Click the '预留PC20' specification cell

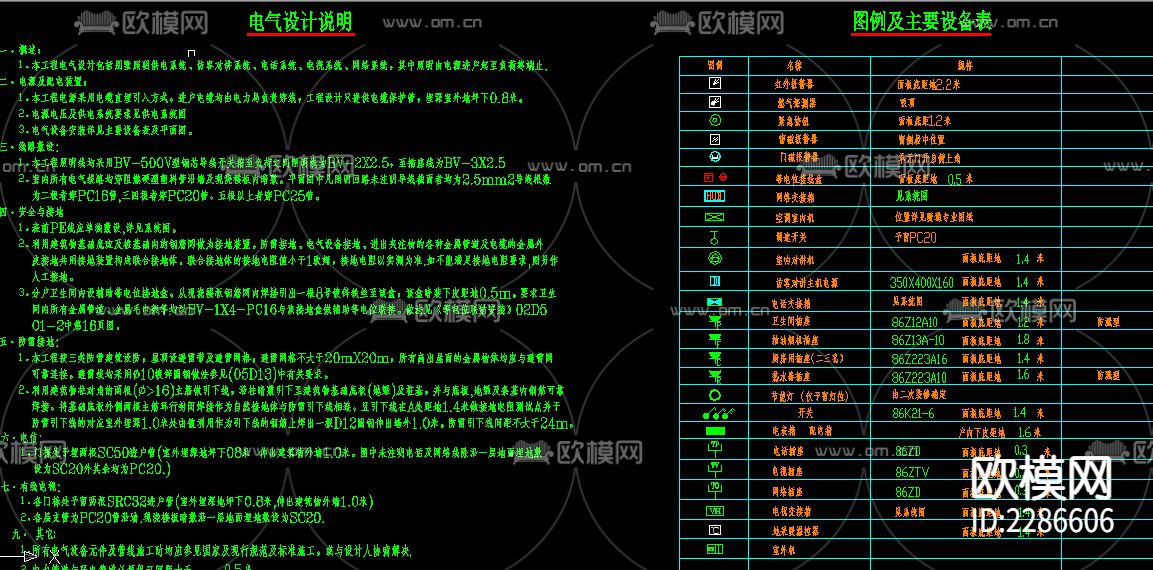[915, 238]
